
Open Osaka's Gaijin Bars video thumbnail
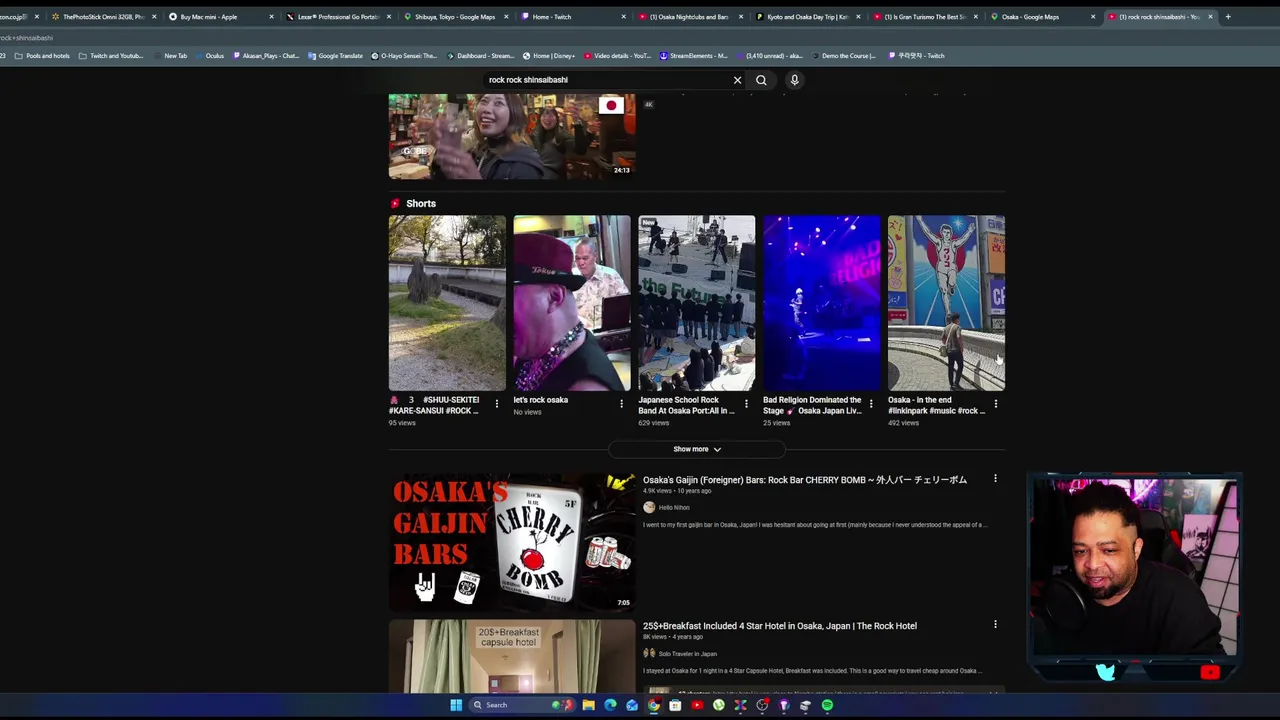512,541
